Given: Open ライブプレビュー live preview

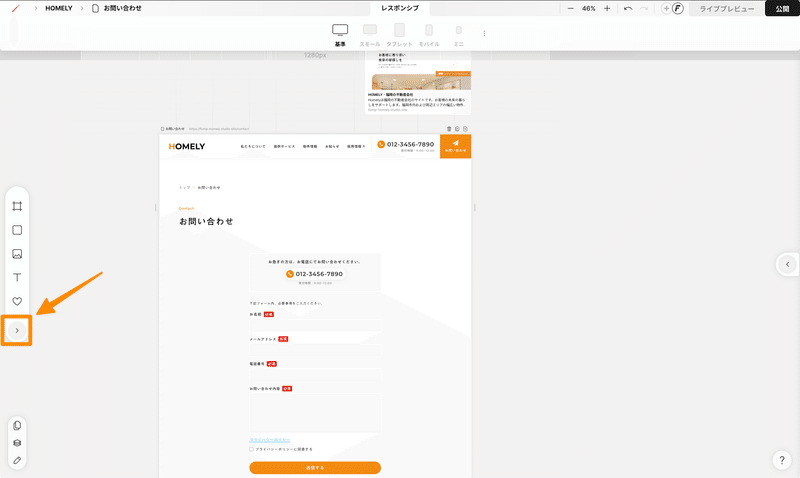Looking at the screenshot, I should point(727,9).
